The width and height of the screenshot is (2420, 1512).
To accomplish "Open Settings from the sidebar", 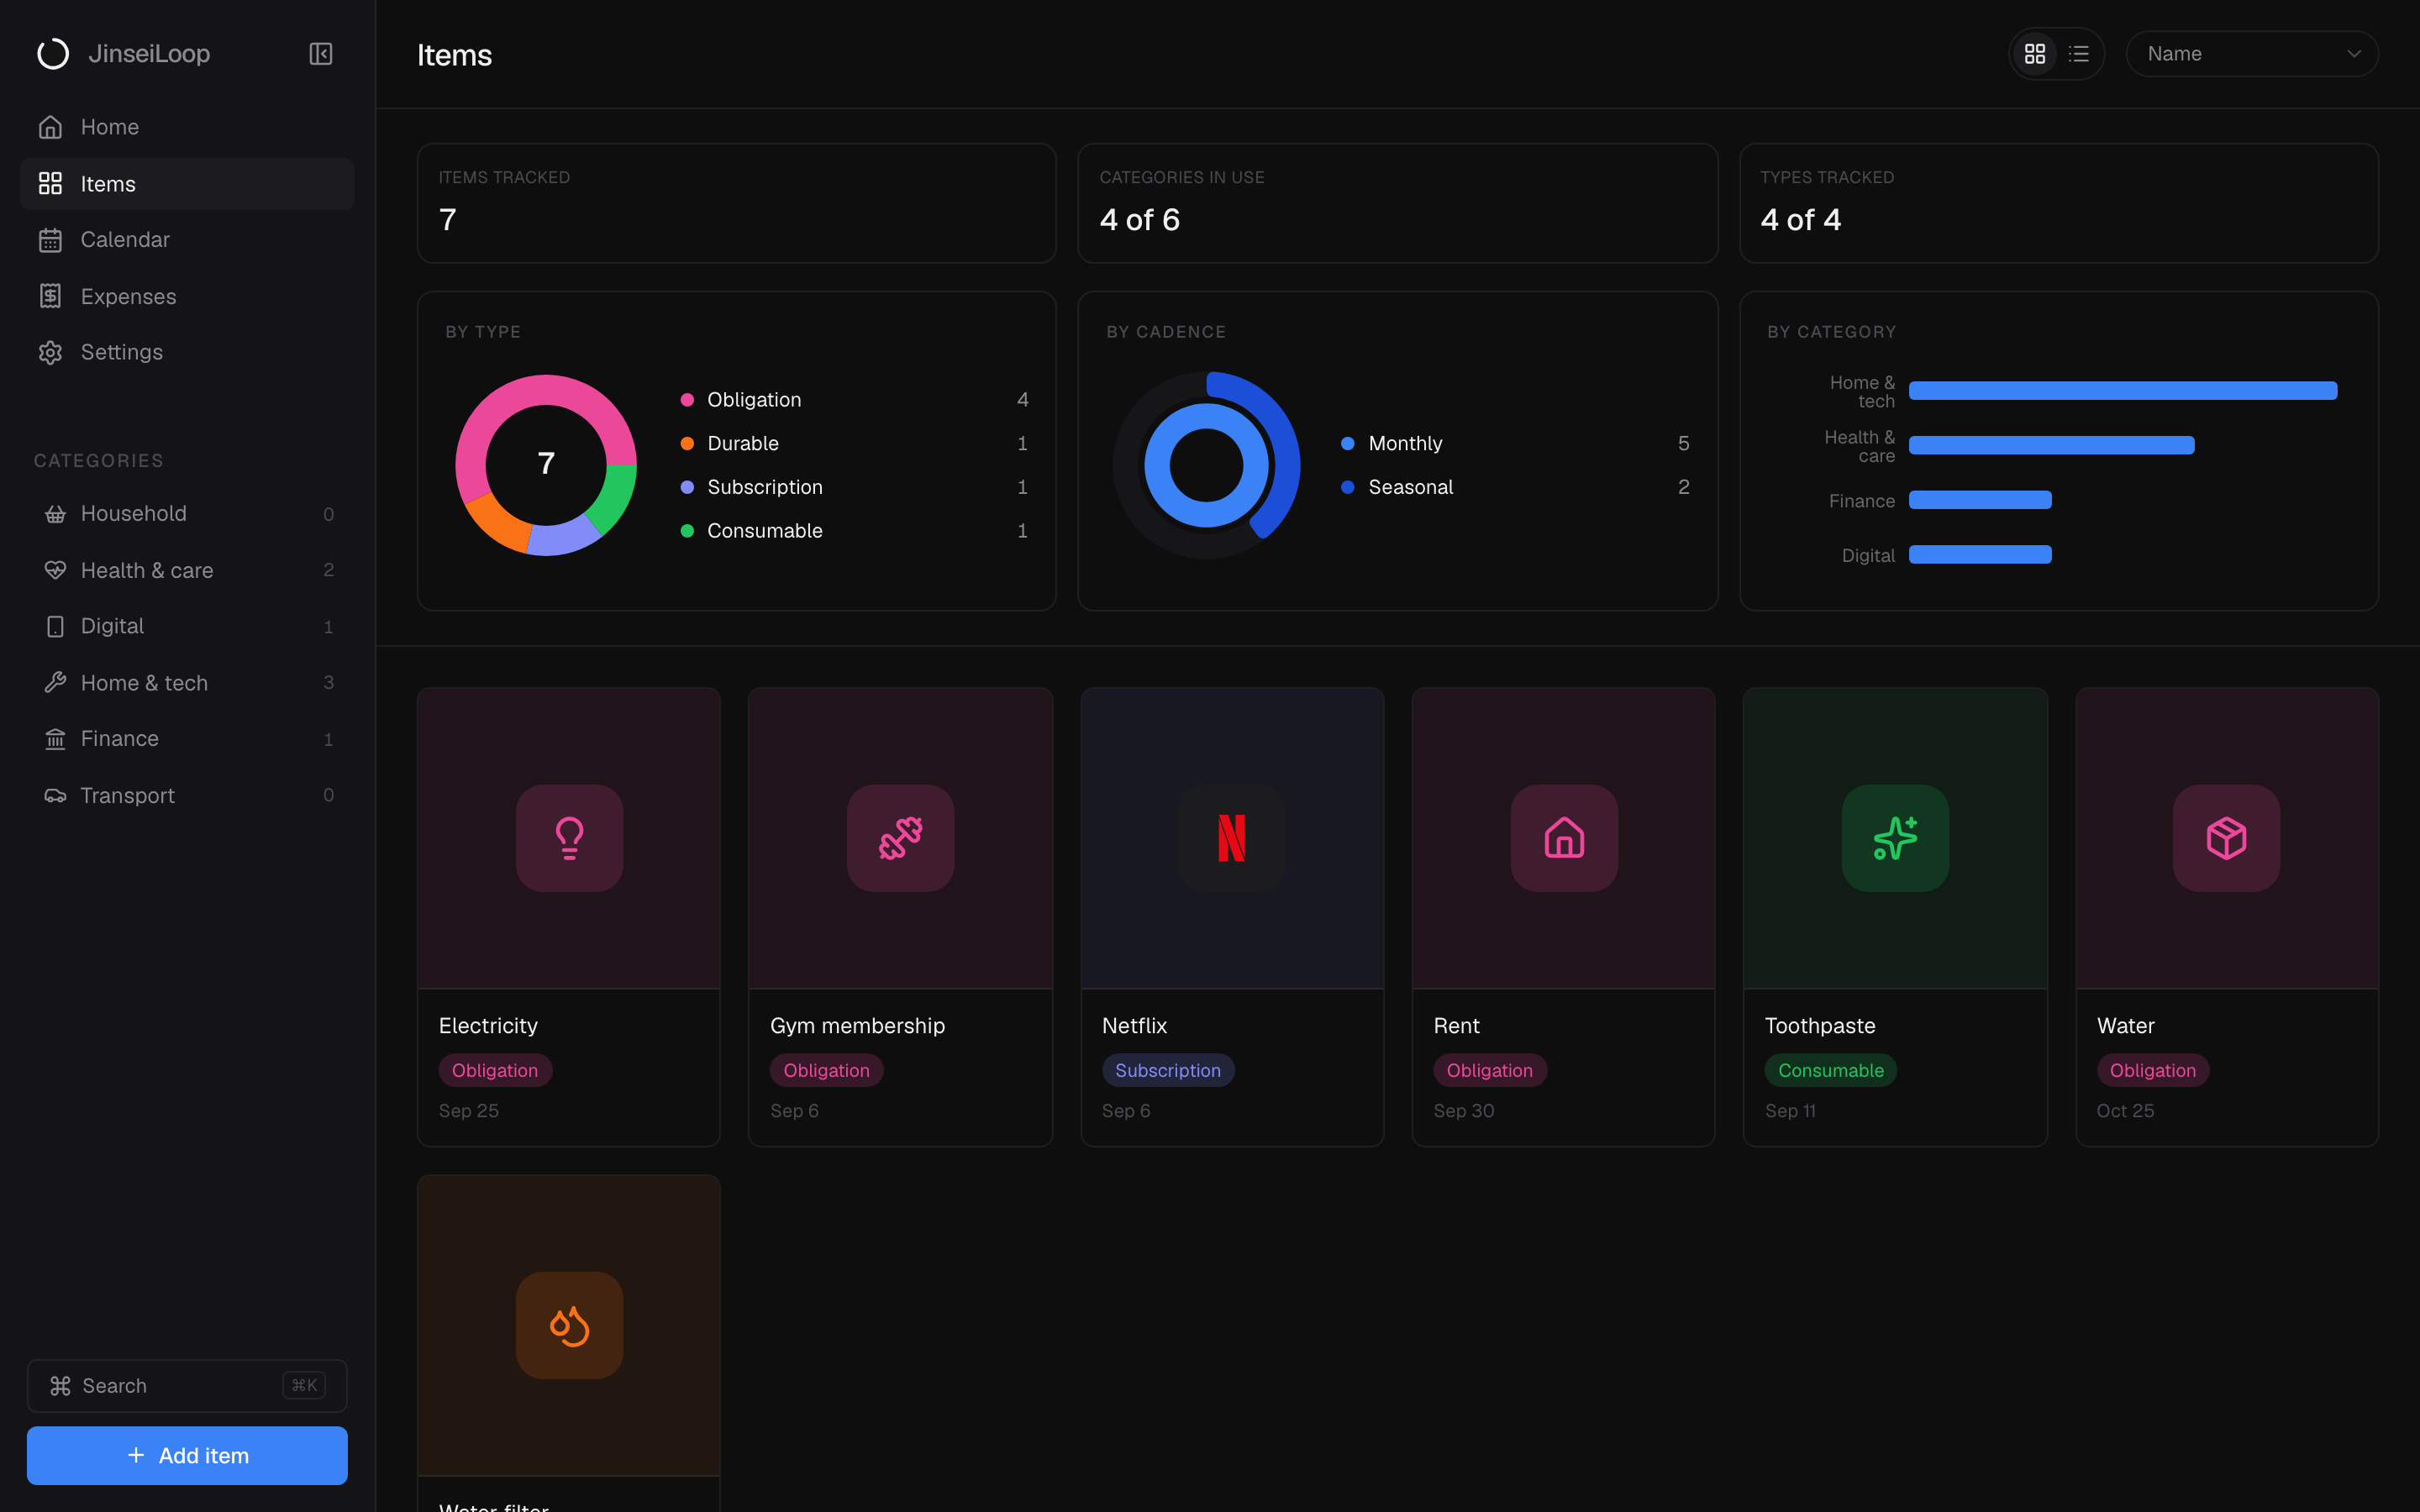I will [187, 352].
